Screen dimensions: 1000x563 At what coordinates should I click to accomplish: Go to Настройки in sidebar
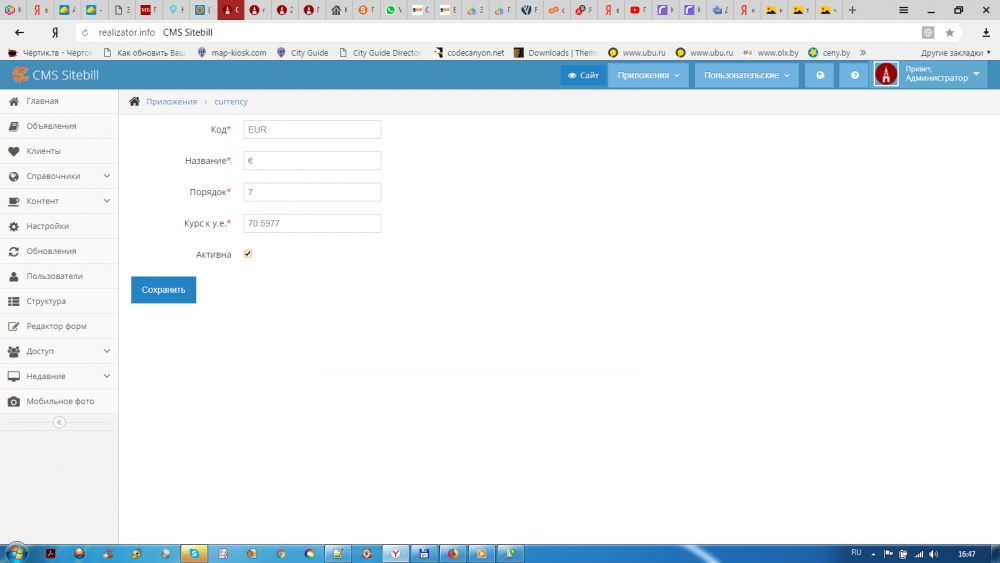click(x=47, y=226)
